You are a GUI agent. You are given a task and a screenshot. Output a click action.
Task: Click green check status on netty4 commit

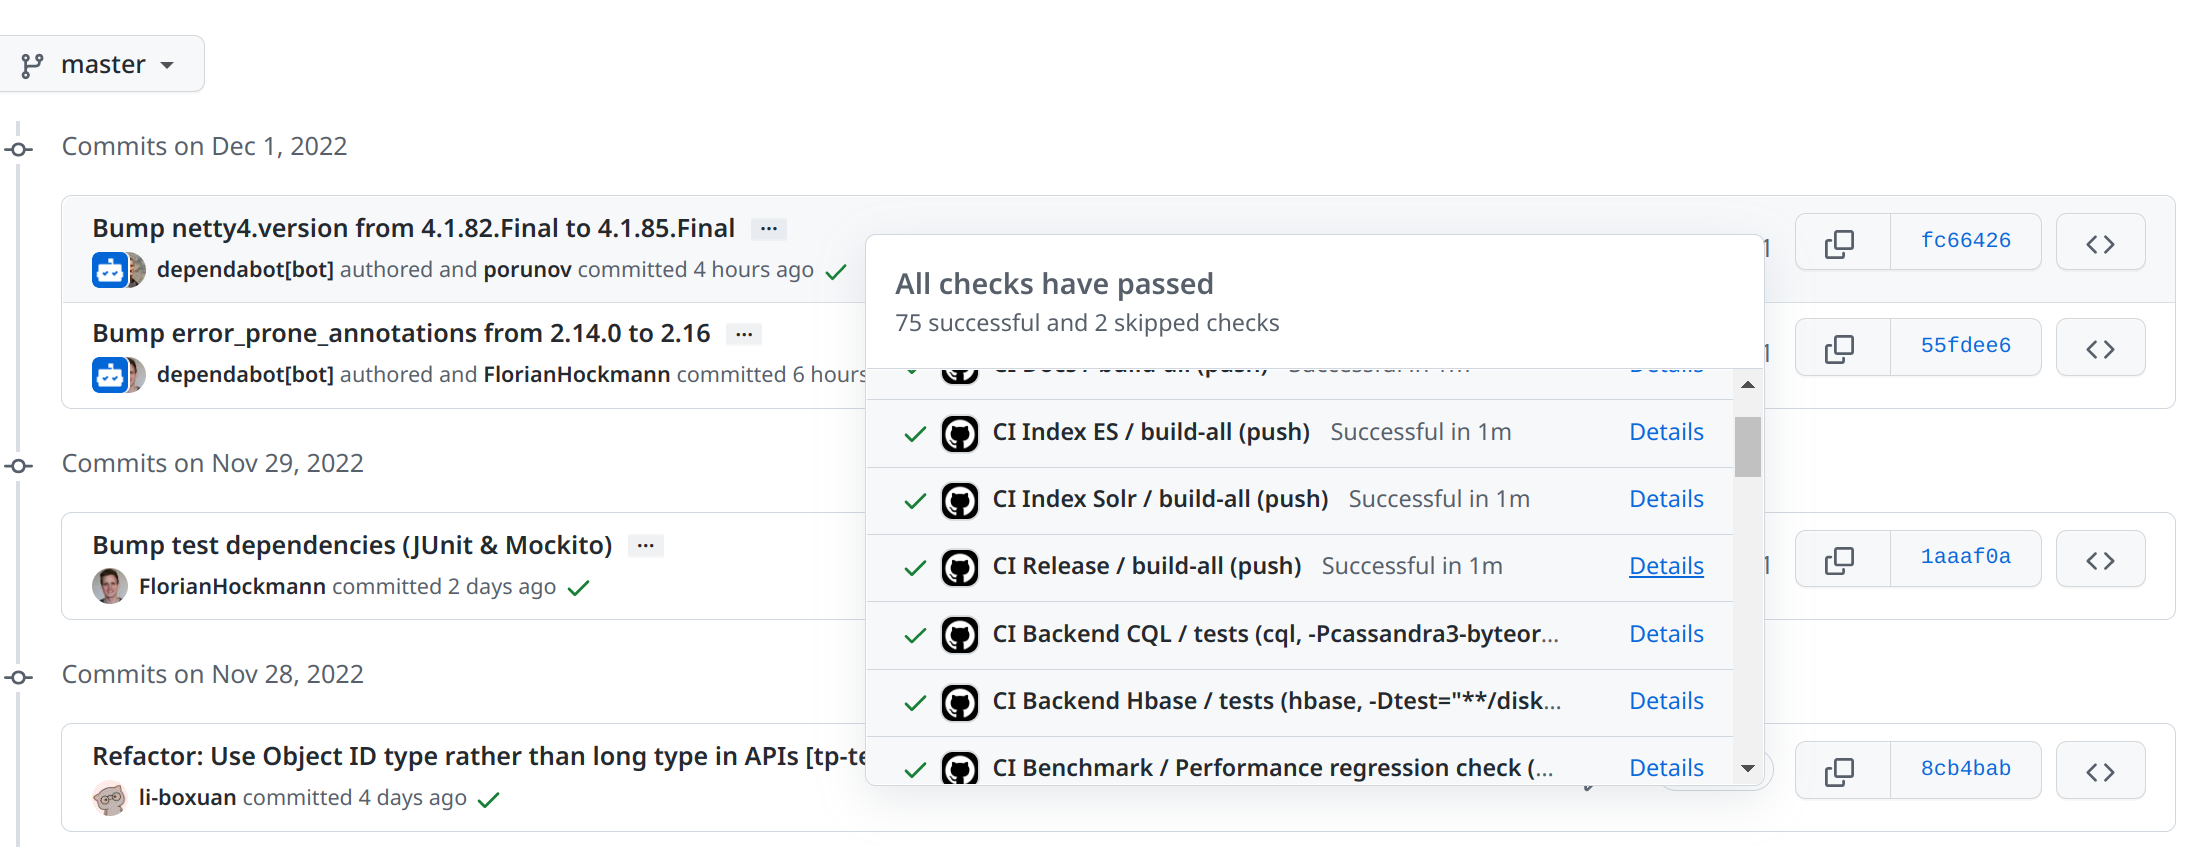[837, 271]
